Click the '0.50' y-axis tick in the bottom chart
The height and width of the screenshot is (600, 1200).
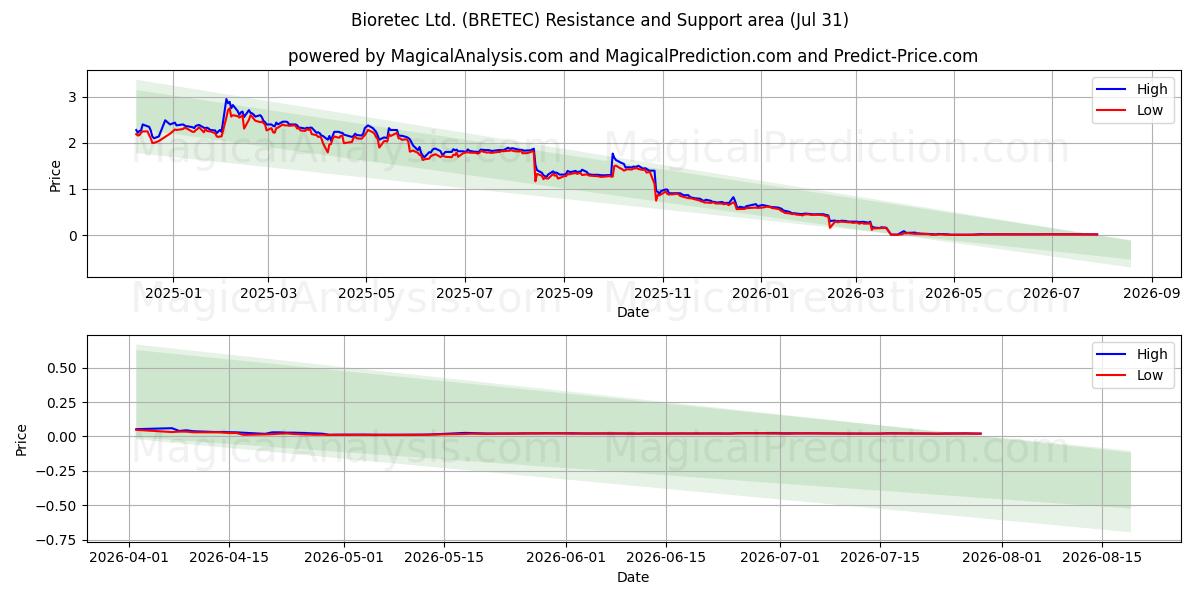[64, 368]
